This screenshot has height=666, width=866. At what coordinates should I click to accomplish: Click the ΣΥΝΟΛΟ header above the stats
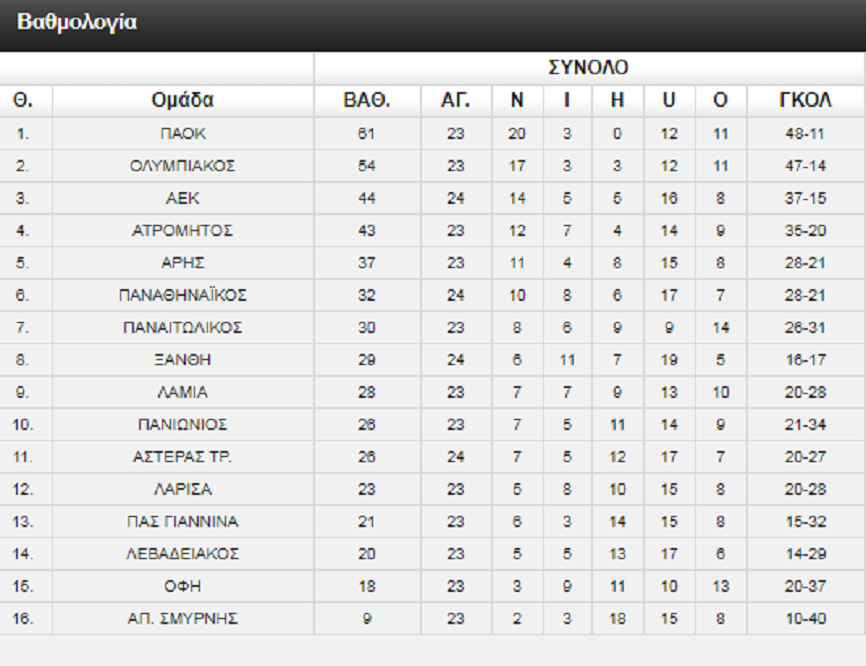pos(589,68)
